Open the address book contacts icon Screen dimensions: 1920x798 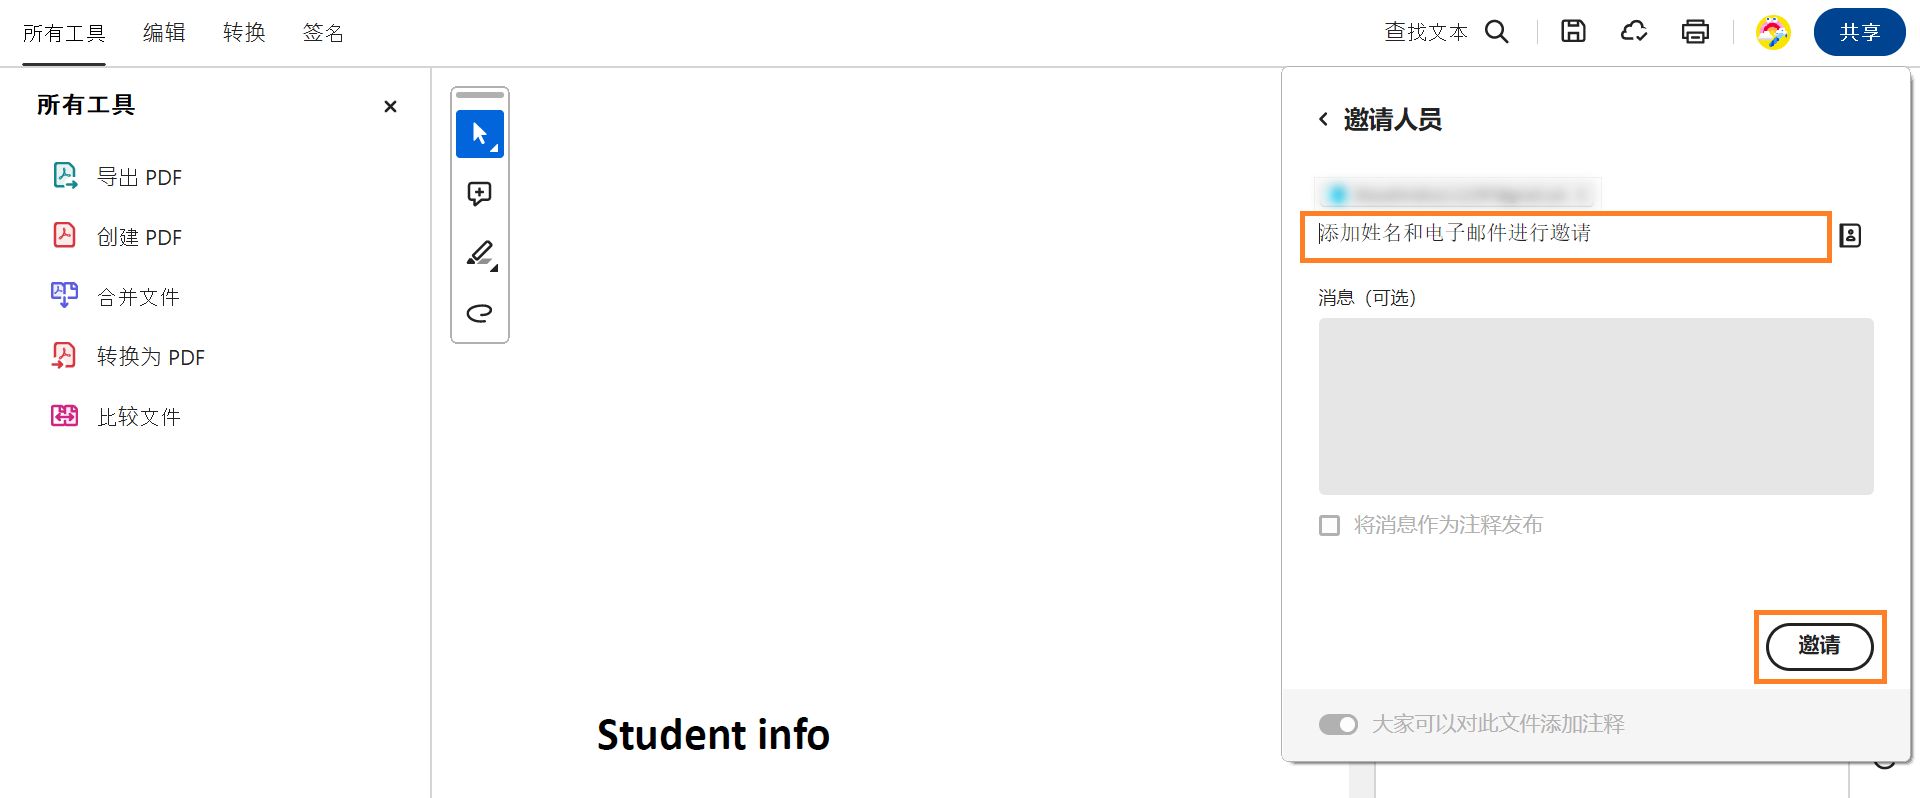coord(1850,236)
